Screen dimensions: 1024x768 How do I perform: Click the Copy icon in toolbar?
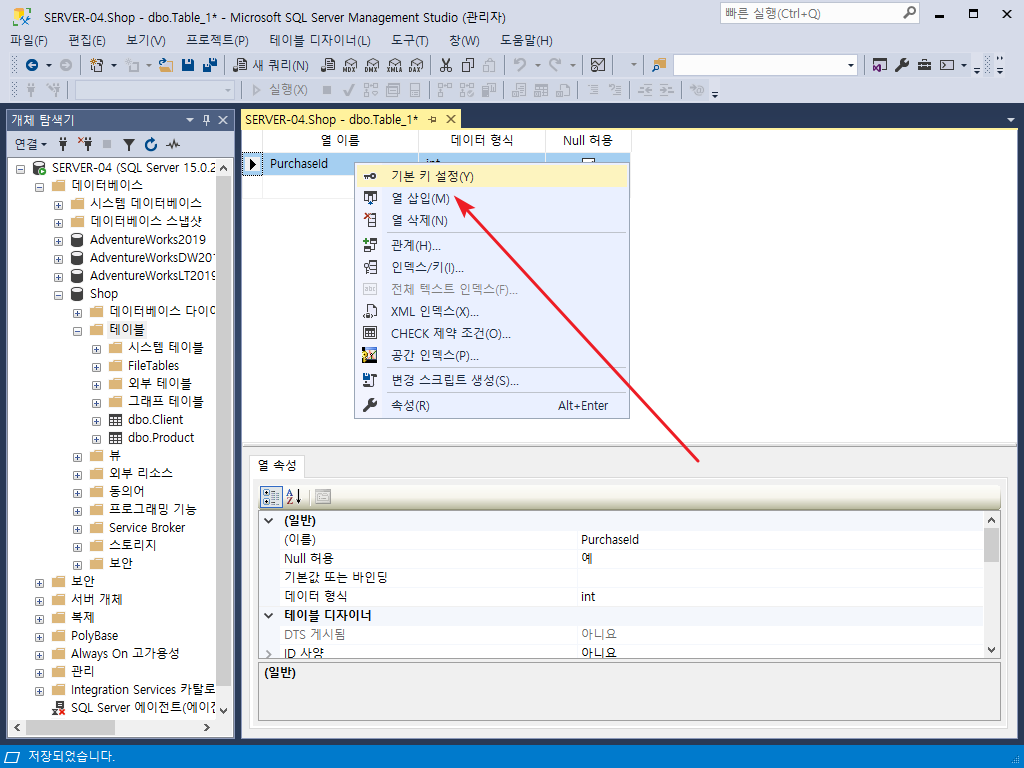pyautogui.click(x=468, y=65)
